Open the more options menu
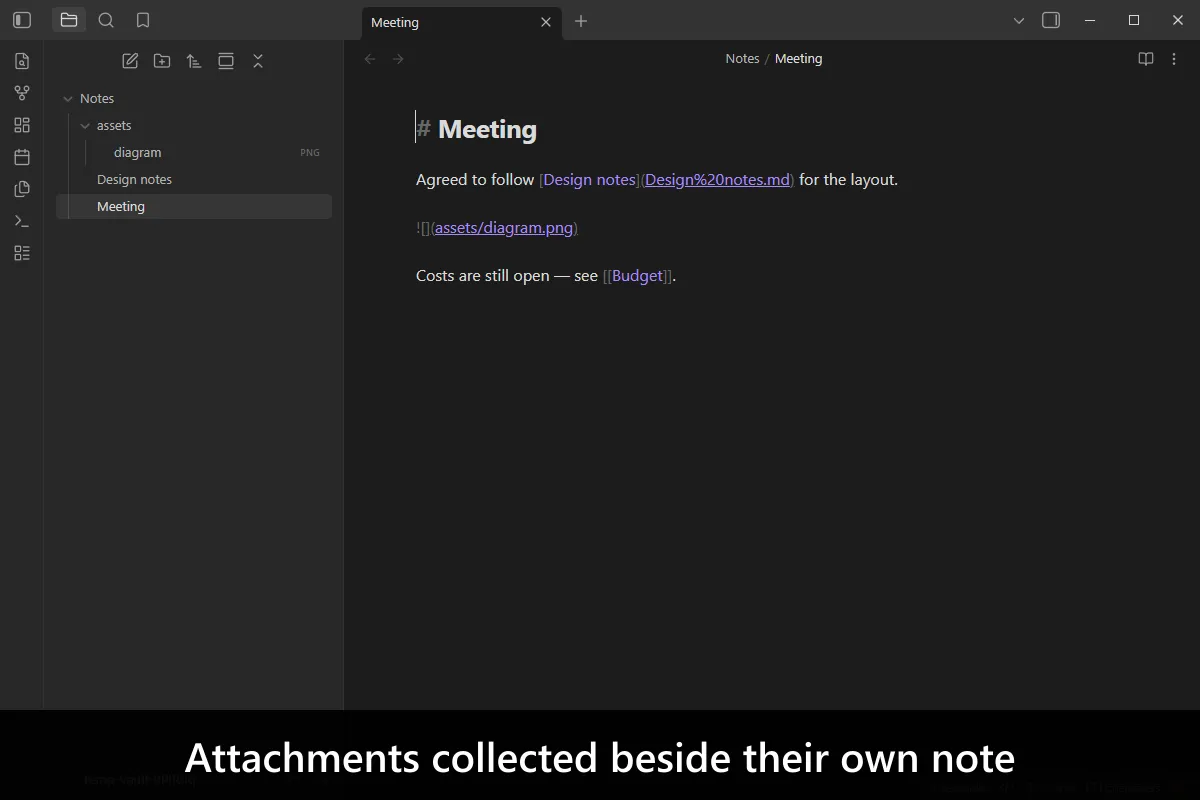 (1174, 59)
